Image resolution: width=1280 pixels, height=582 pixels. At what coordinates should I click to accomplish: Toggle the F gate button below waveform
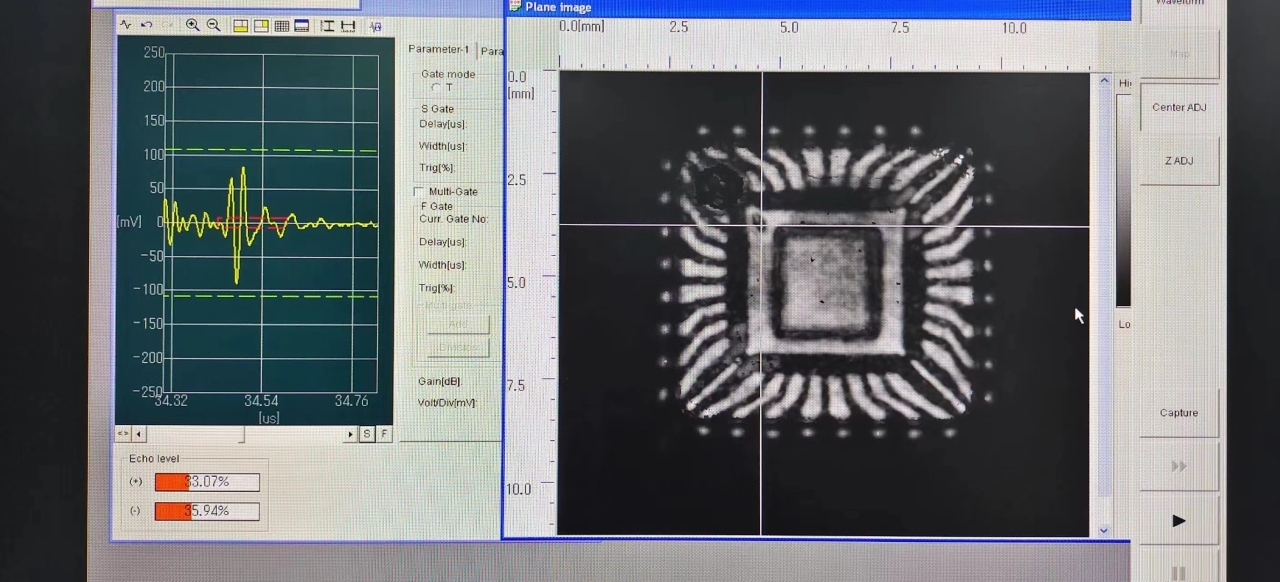point(384,434)
